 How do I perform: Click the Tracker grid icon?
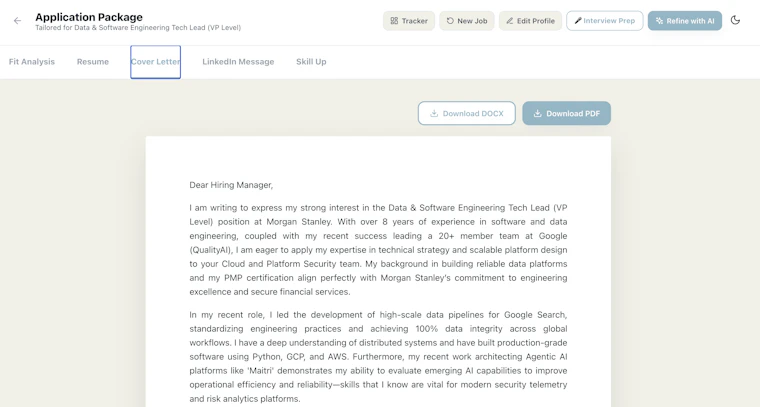394,21
